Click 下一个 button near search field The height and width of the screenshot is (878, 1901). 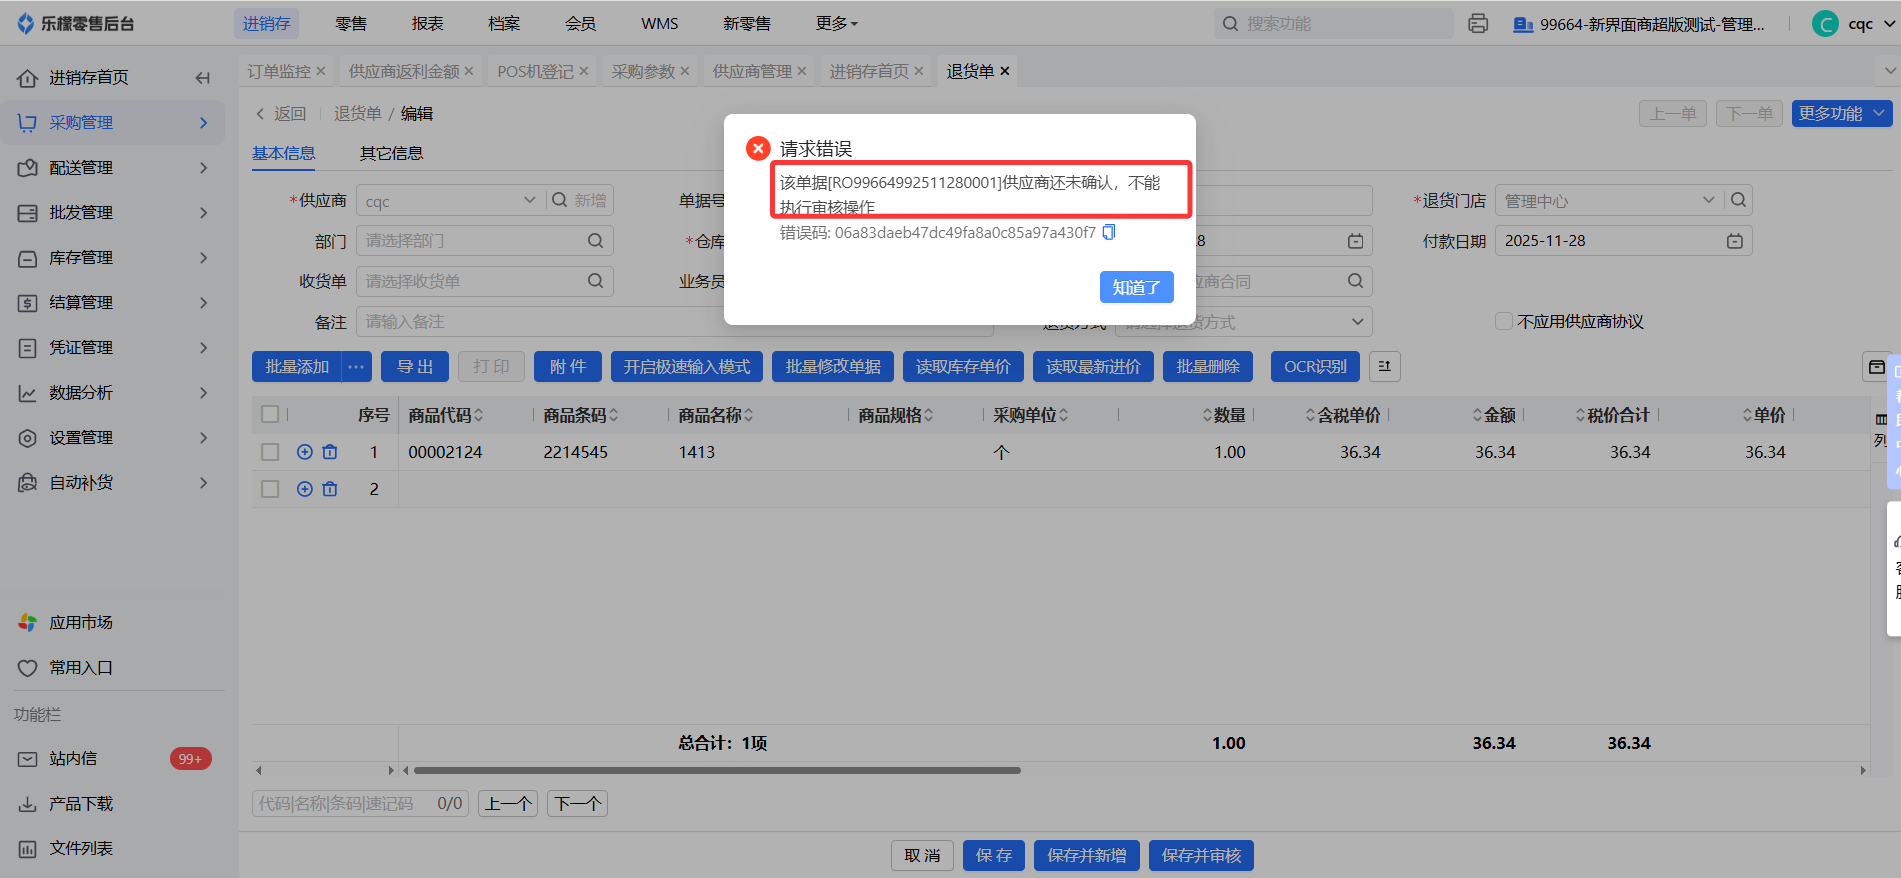point(577,804)
